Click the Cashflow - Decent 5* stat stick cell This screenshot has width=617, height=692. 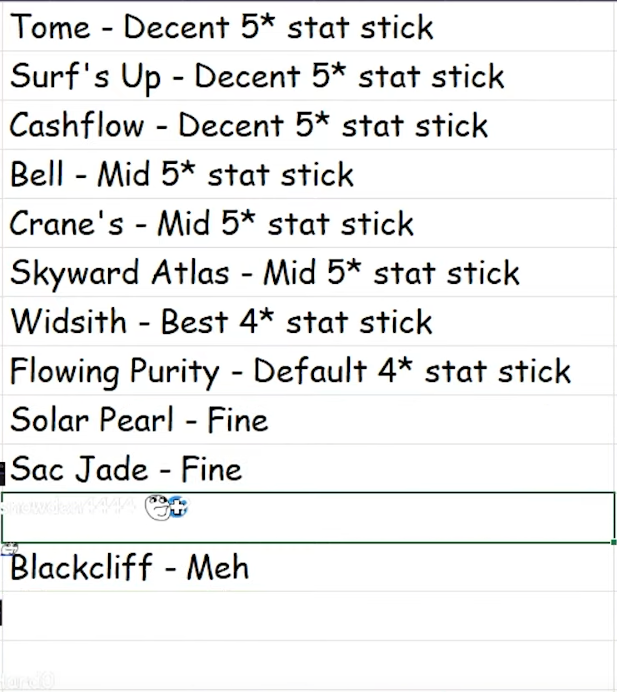click(x=309, y=125)
